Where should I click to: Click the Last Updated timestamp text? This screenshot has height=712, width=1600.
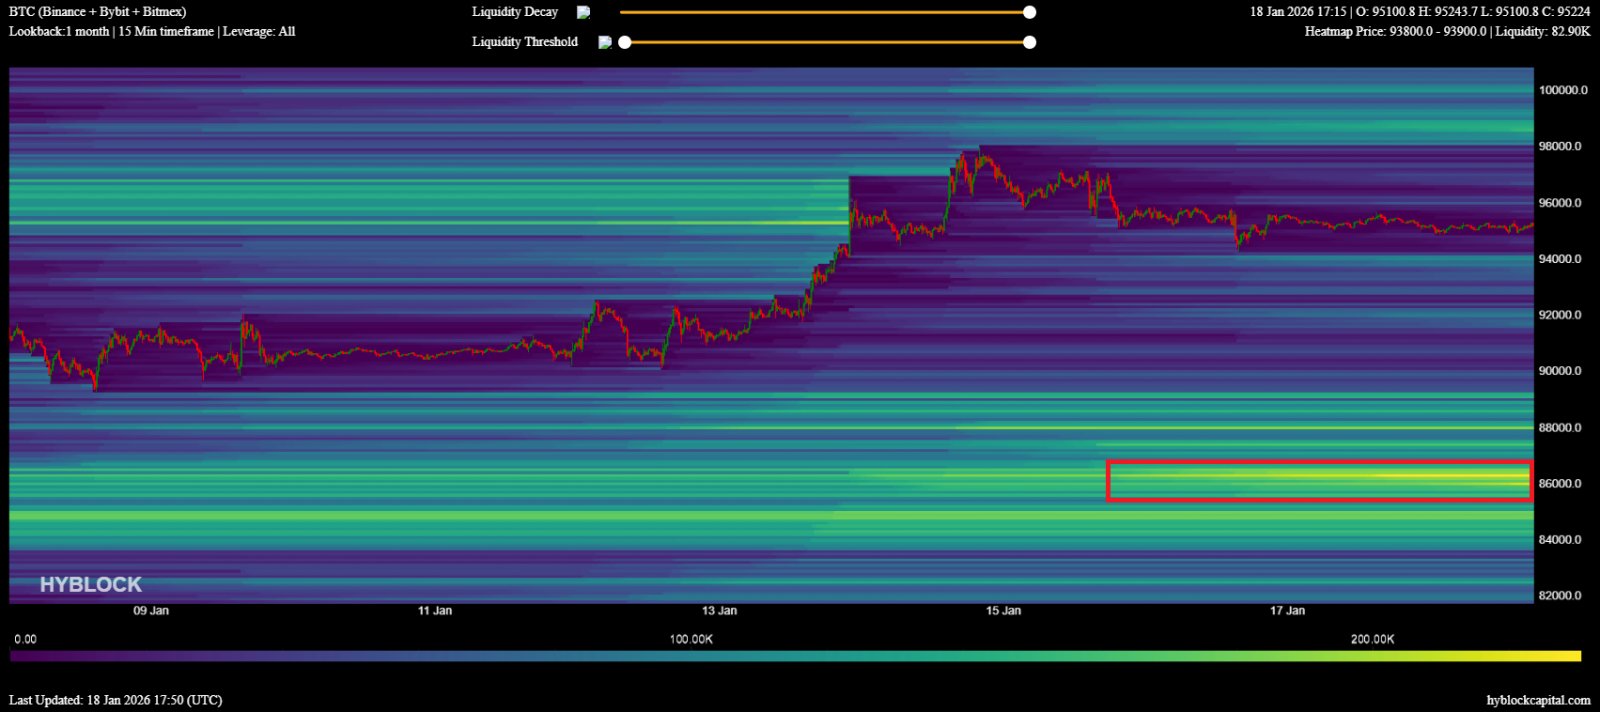(x=116, y=700)
